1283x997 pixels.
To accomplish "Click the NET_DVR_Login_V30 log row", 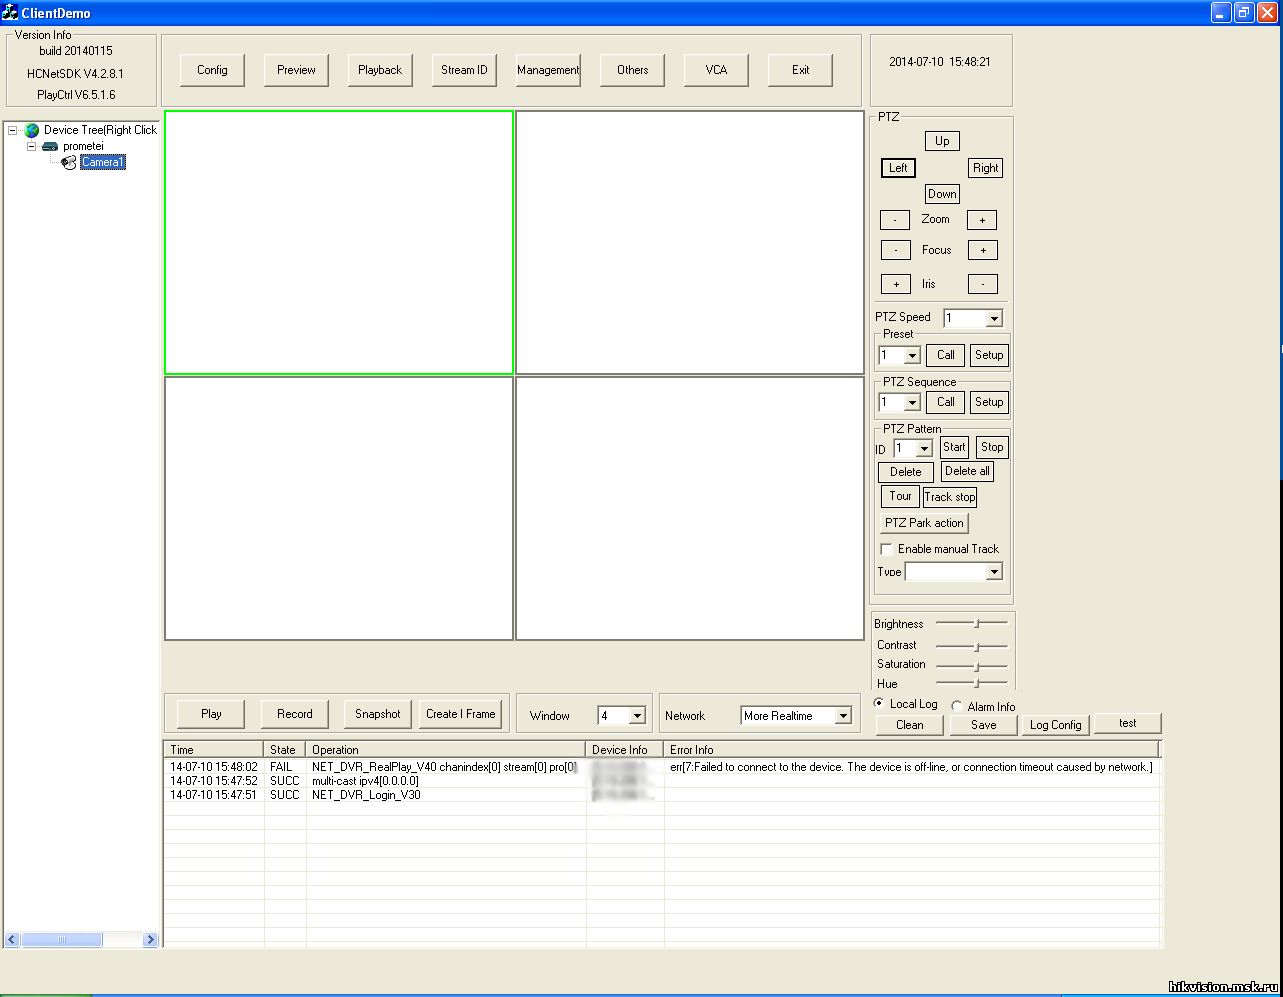I will coord(662,795).
